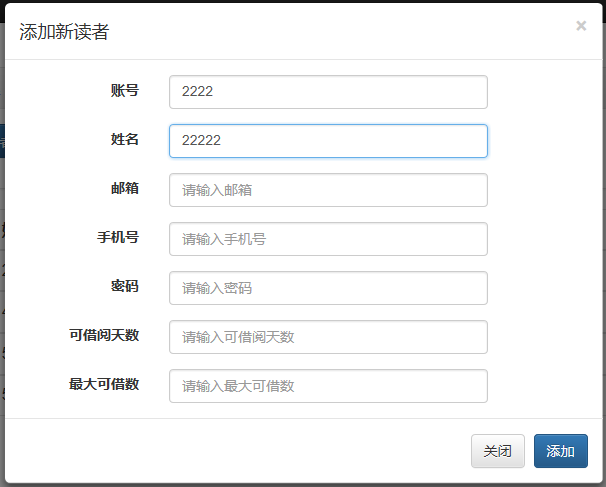
Task: Click the 密码 field label
Action: point(124,286)
